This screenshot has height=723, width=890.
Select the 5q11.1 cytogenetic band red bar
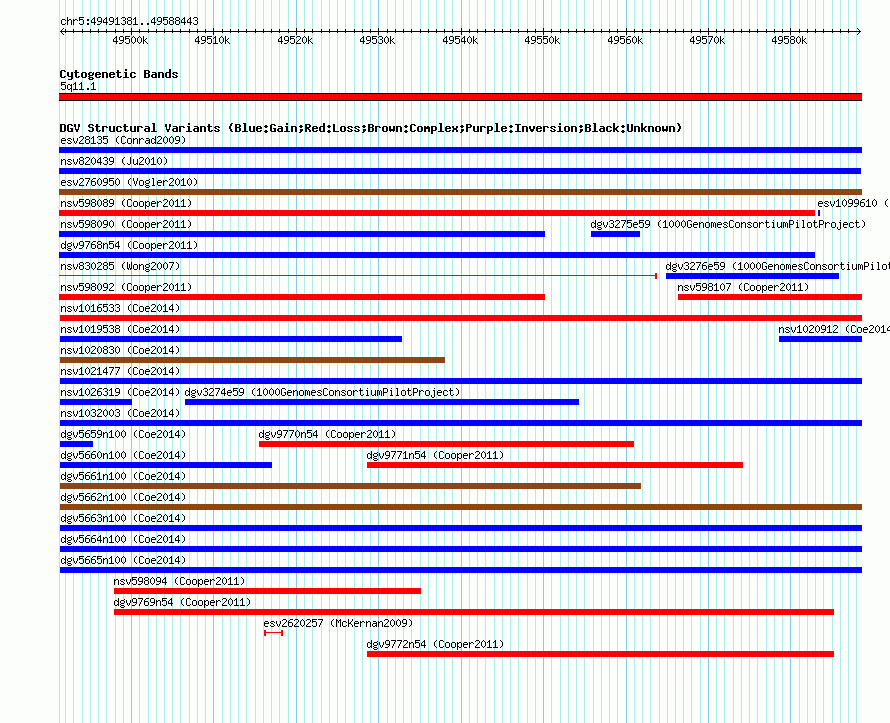point(460,97)
